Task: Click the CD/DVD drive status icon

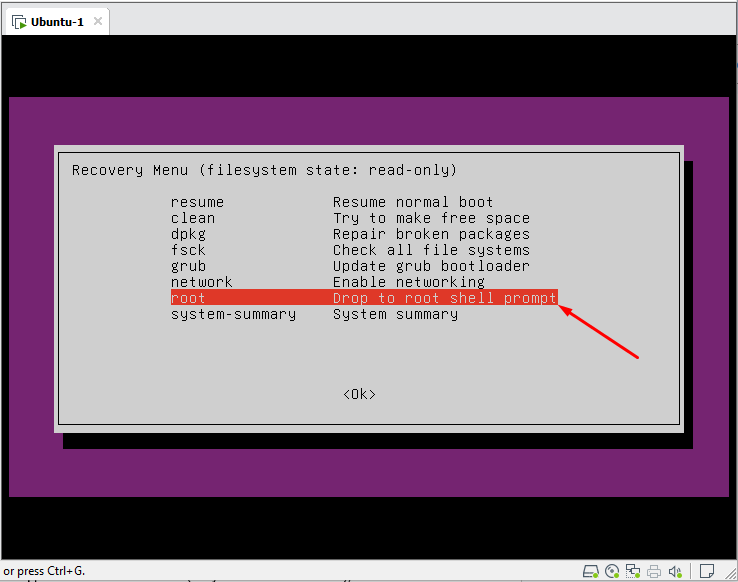Action: tap(612, 571)
